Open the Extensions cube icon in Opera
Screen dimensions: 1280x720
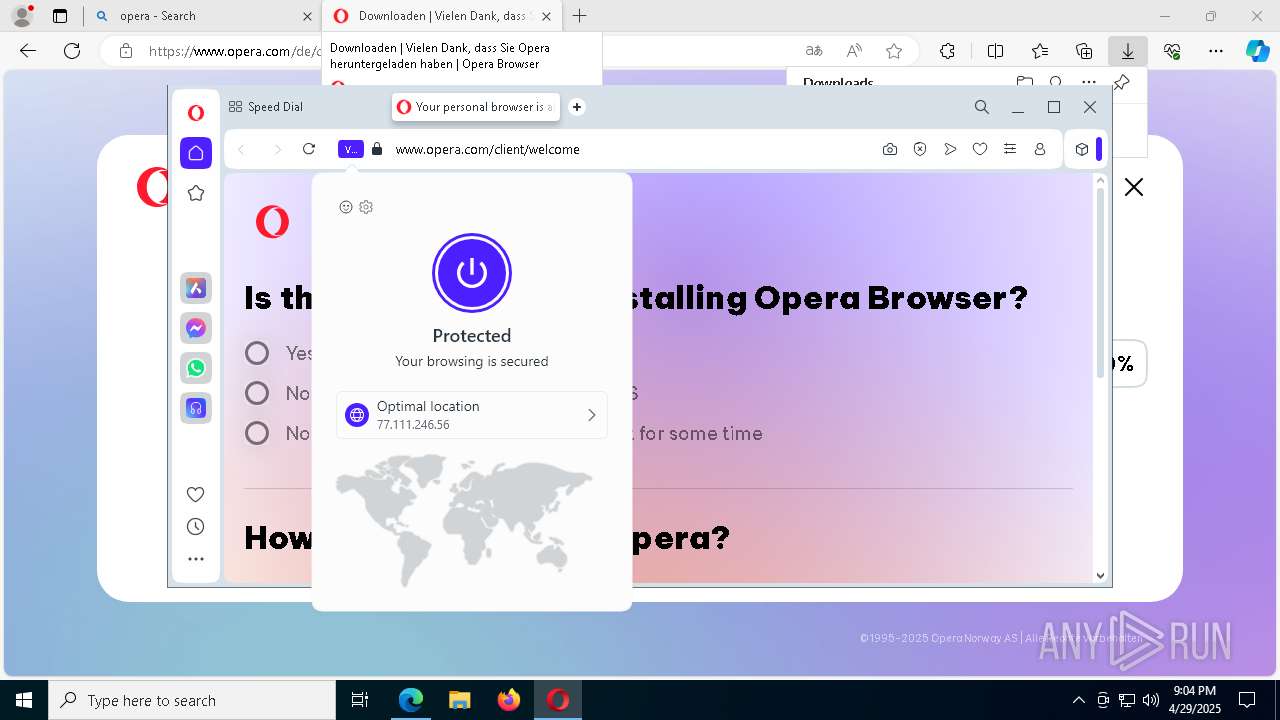pyautogui.click(x=1082, y=149)
